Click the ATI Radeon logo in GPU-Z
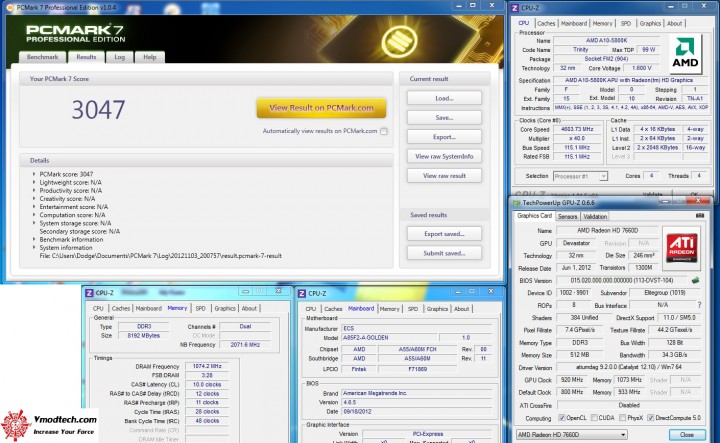720x443 pixels. [682, 248]
